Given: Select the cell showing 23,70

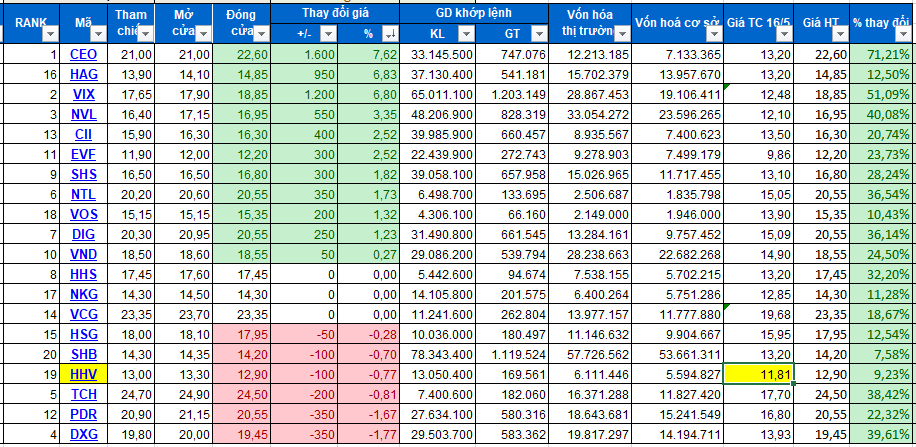Looking at the screenshot, I should coord(183,314).
